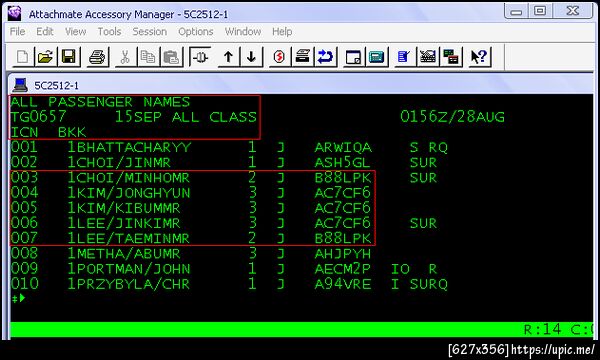Open the Session menu

click(150, 31)
